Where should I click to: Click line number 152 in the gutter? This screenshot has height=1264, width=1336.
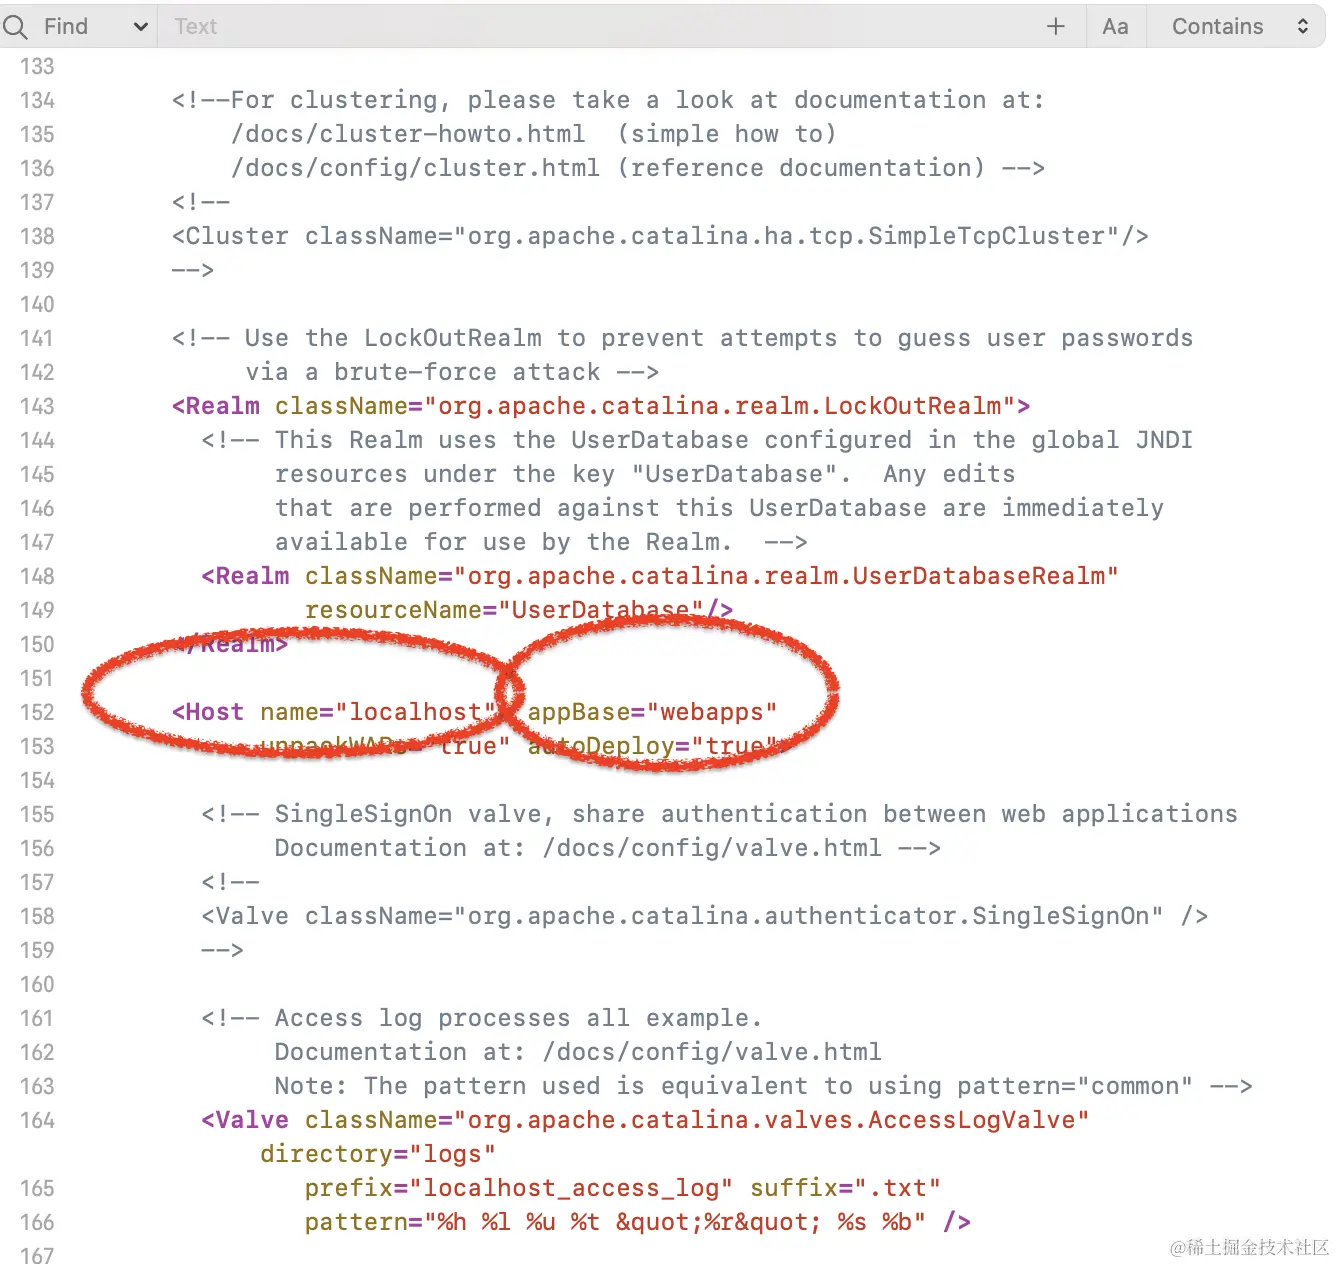36,712
